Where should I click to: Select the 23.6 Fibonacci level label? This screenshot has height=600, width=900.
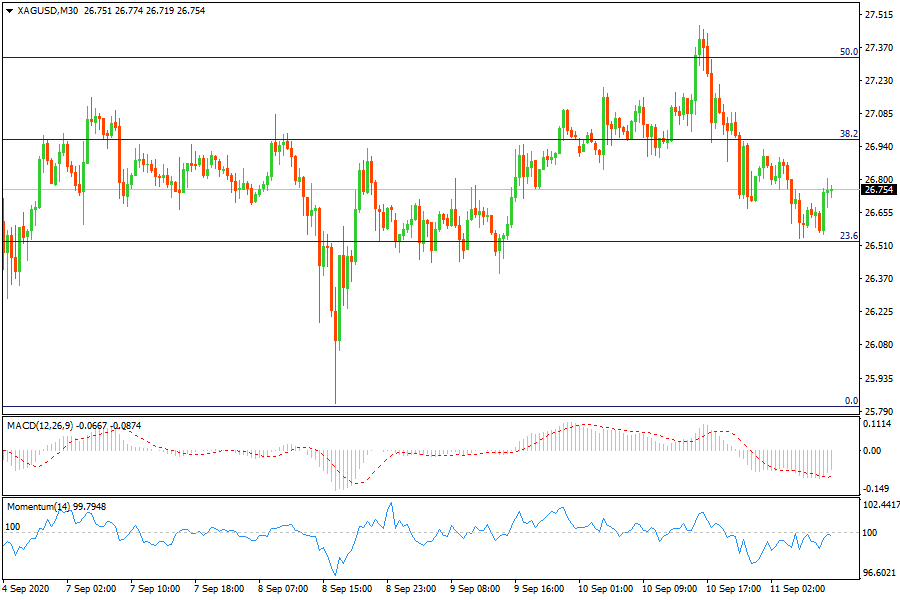tap(848, 236)
